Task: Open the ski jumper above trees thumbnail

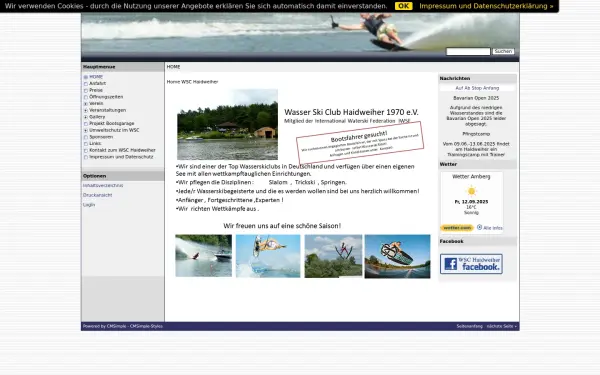Action: pos(333,256)
